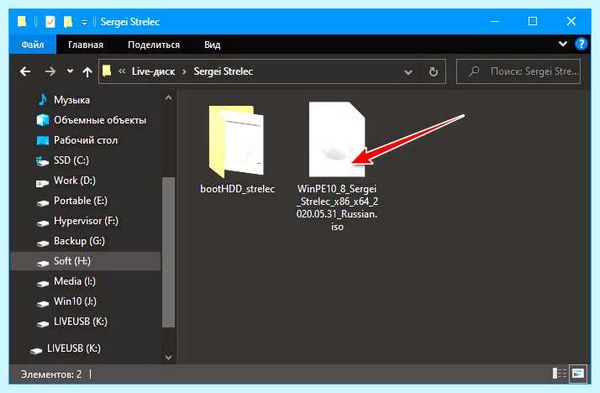600x393 pixels.
Task: Click navigation pane scrollbar up arrow
Action: tap(168, 98)
